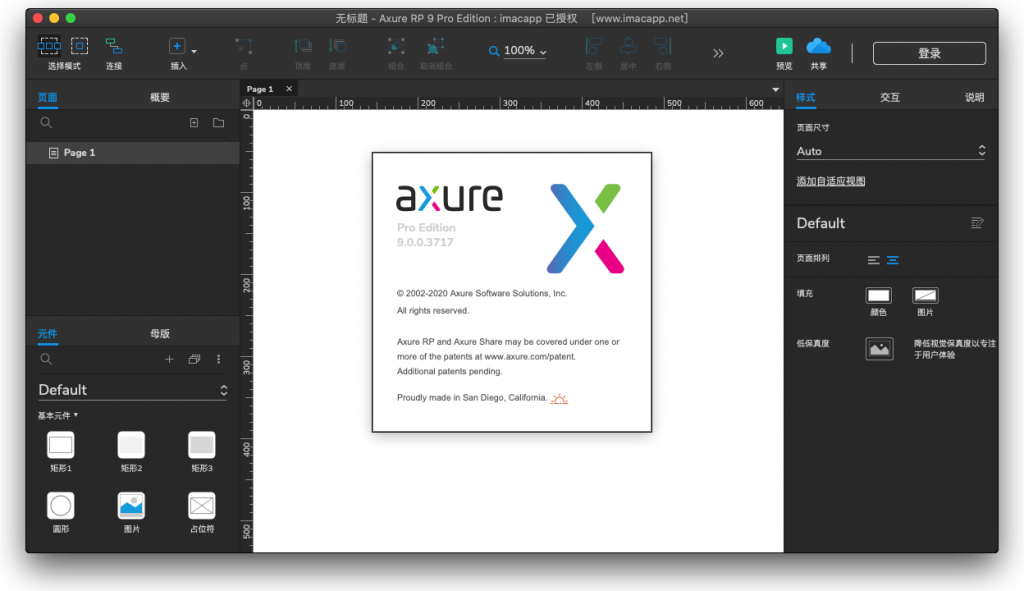Click the 共享 share cloud icon
The image size is (1024, 591).
818,46
